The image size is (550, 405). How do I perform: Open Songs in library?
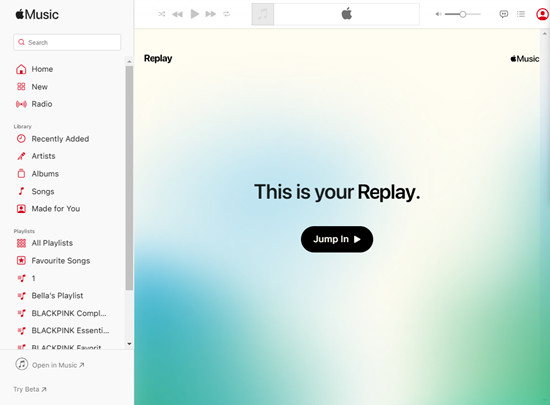pyautogui.click(x=43, y=191)
